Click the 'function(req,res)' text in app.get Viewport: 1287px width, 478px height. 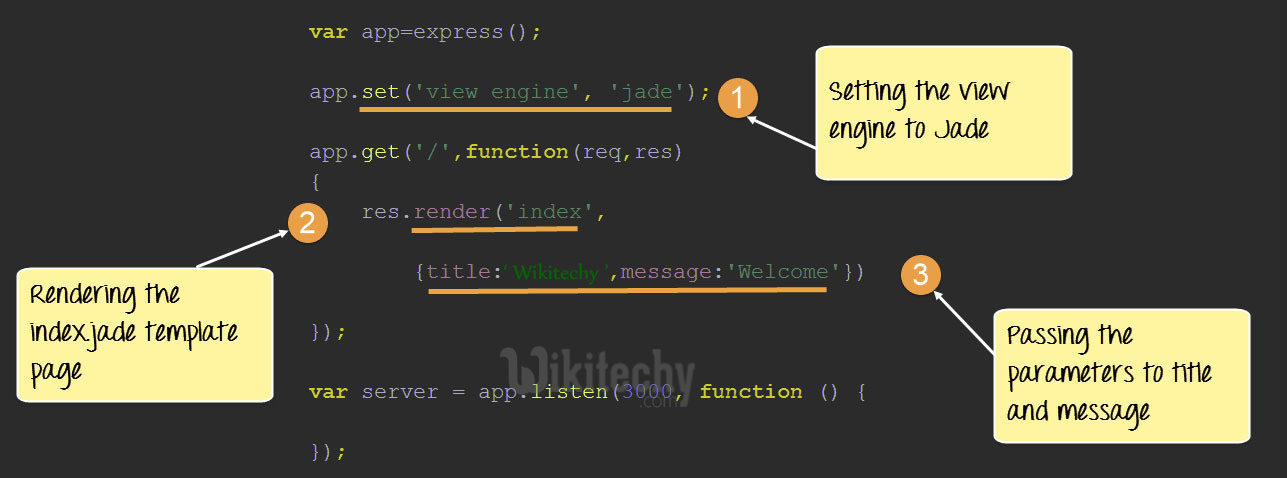tap(573, 152)
